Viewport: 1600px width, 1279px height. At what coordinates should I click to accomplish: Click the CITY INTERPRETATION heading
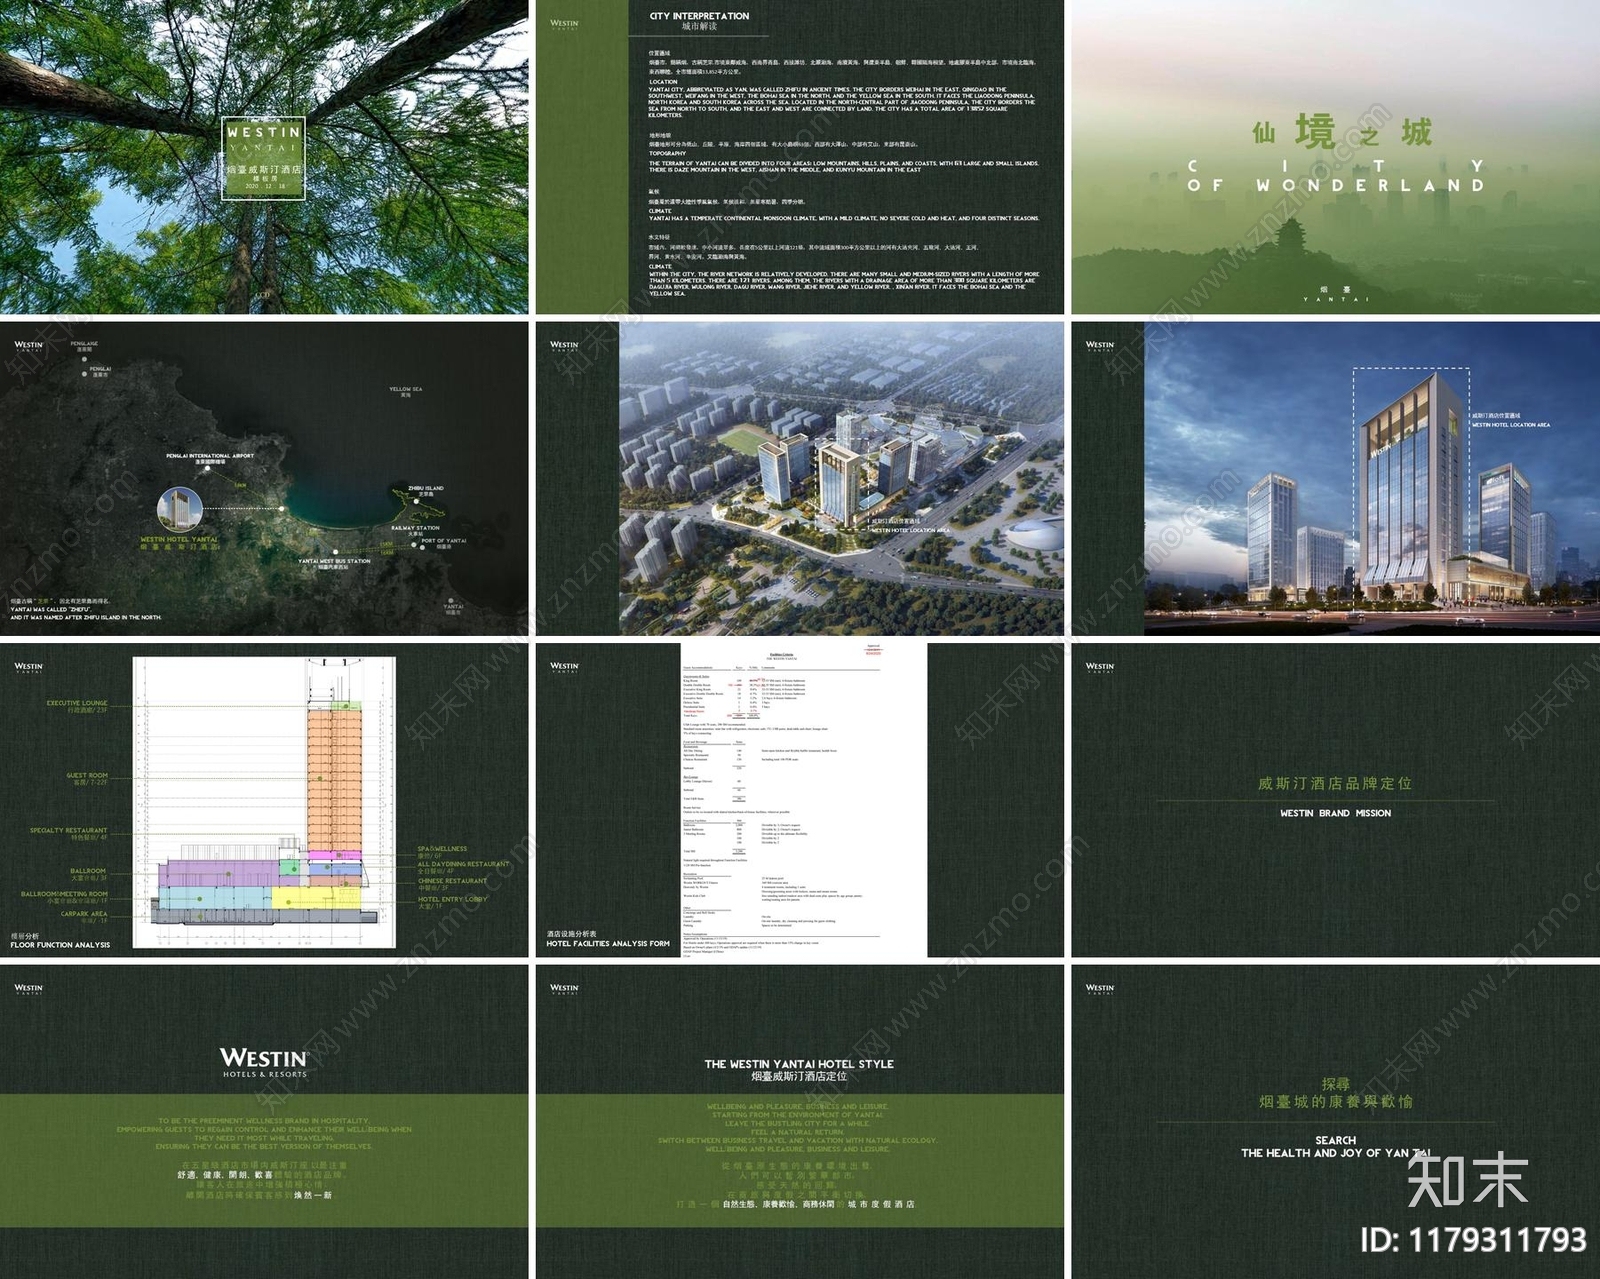point(699,16)
